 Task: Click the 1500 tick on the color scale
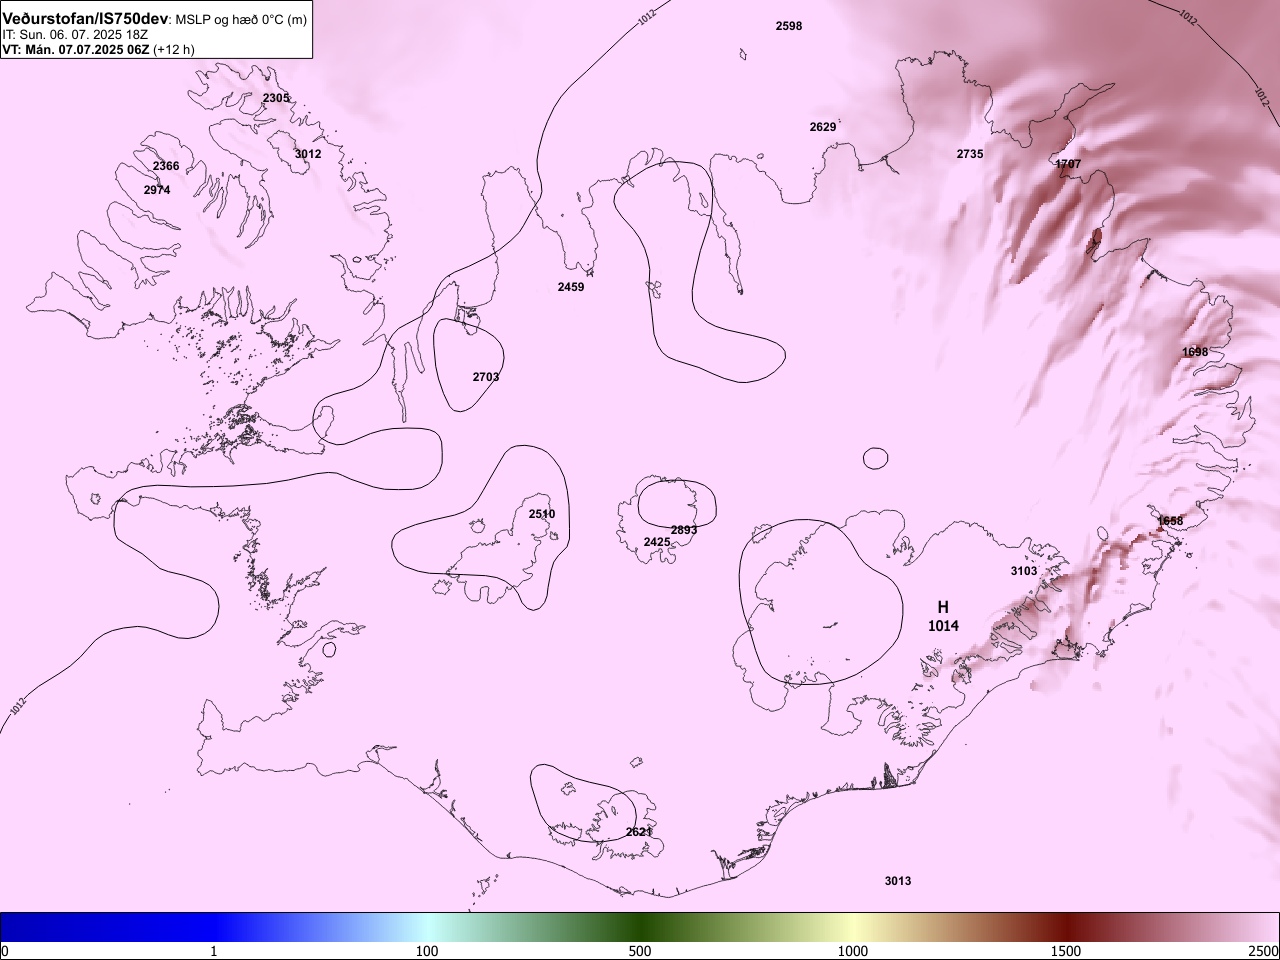coord(1066,951)
